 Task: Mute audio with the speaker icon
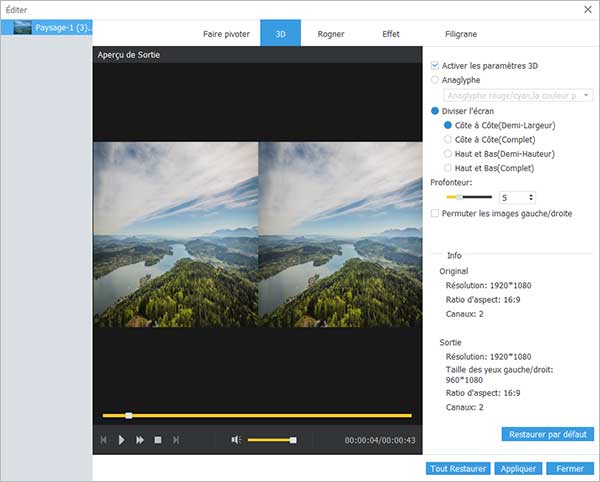tap(236, 440)
